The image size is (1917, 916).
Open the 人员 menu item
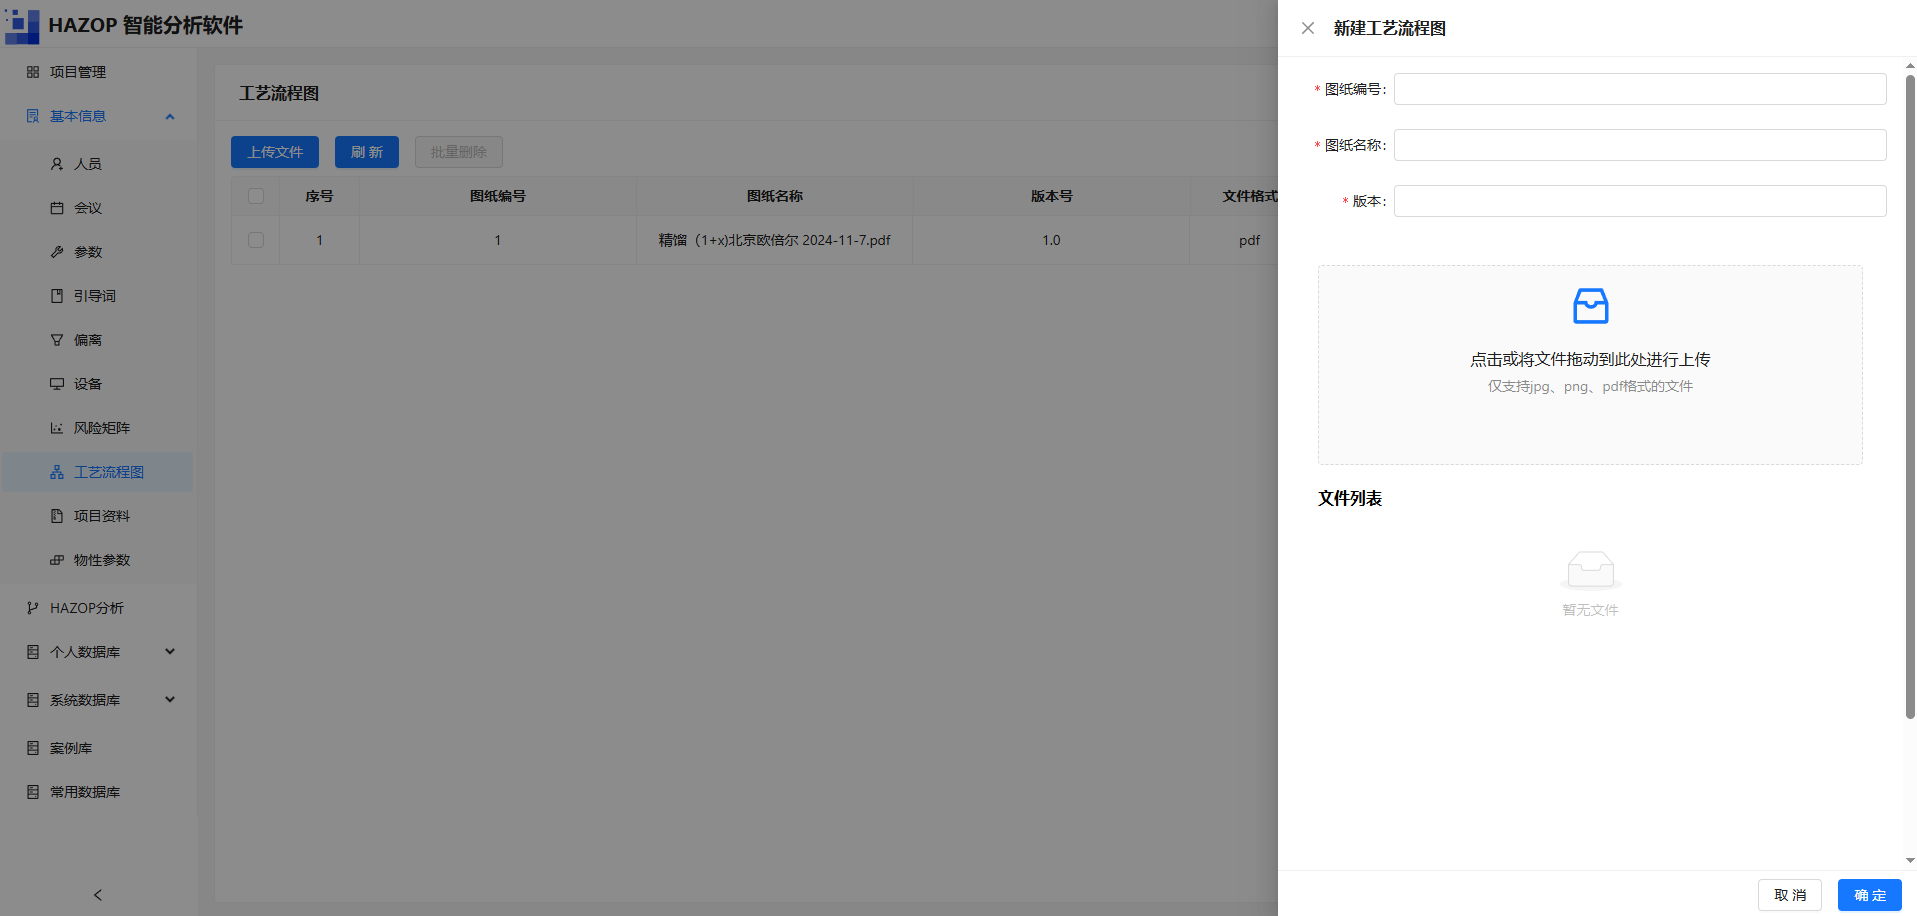(x=98, y=164)
